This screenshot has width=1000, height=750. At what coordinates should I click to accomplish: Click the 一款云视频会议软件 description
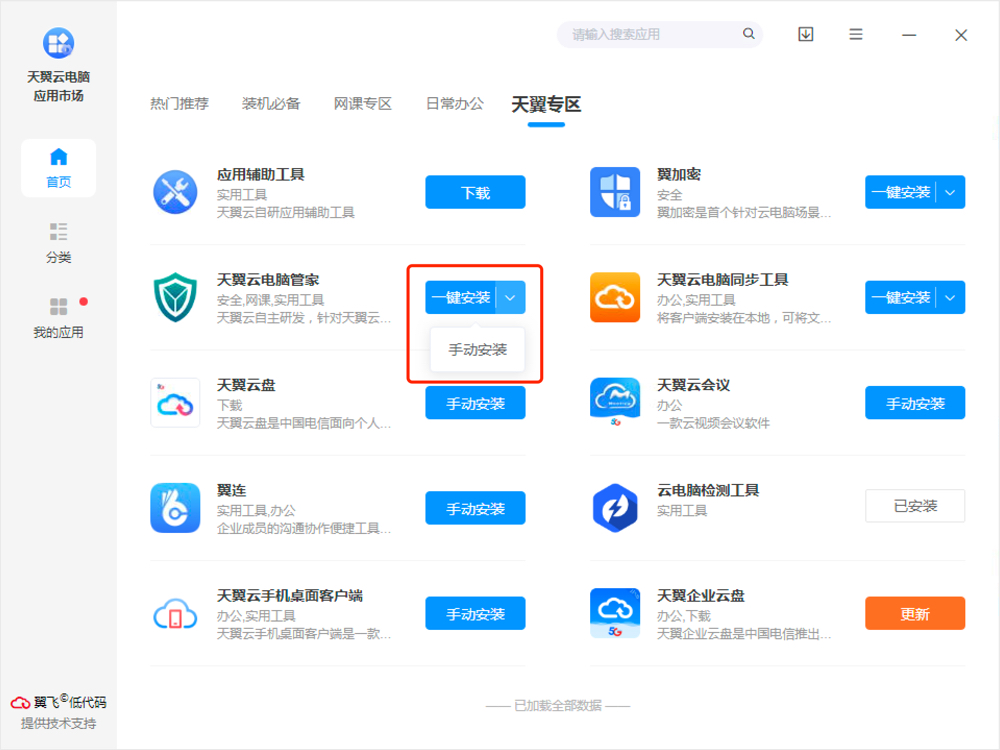click(x=713, y=423)
